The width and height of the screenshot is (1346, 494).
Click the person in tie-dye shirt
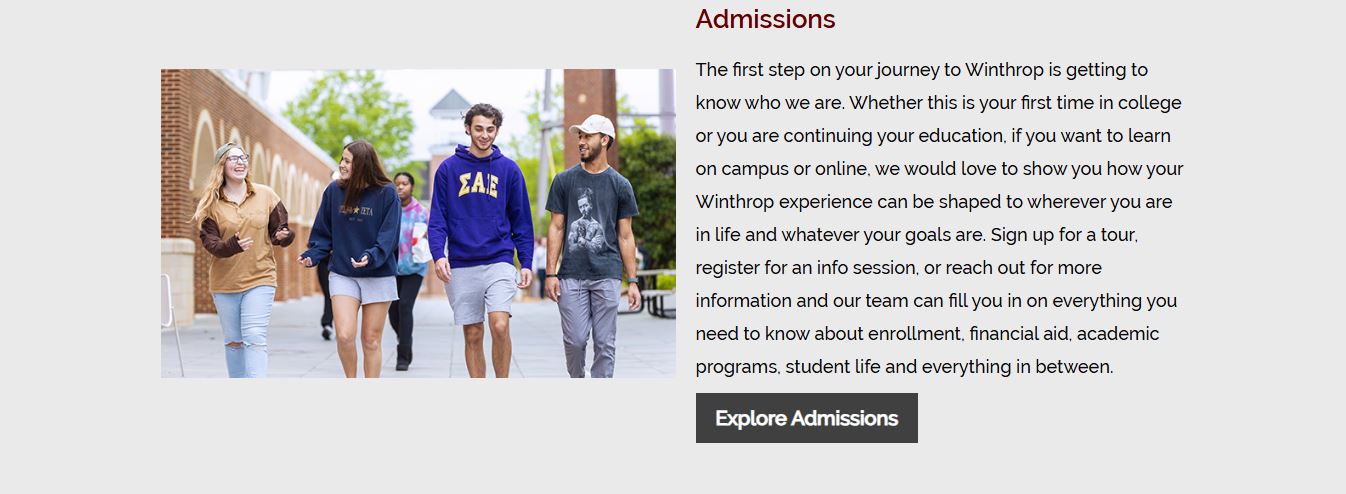click(x=409, y=265)
